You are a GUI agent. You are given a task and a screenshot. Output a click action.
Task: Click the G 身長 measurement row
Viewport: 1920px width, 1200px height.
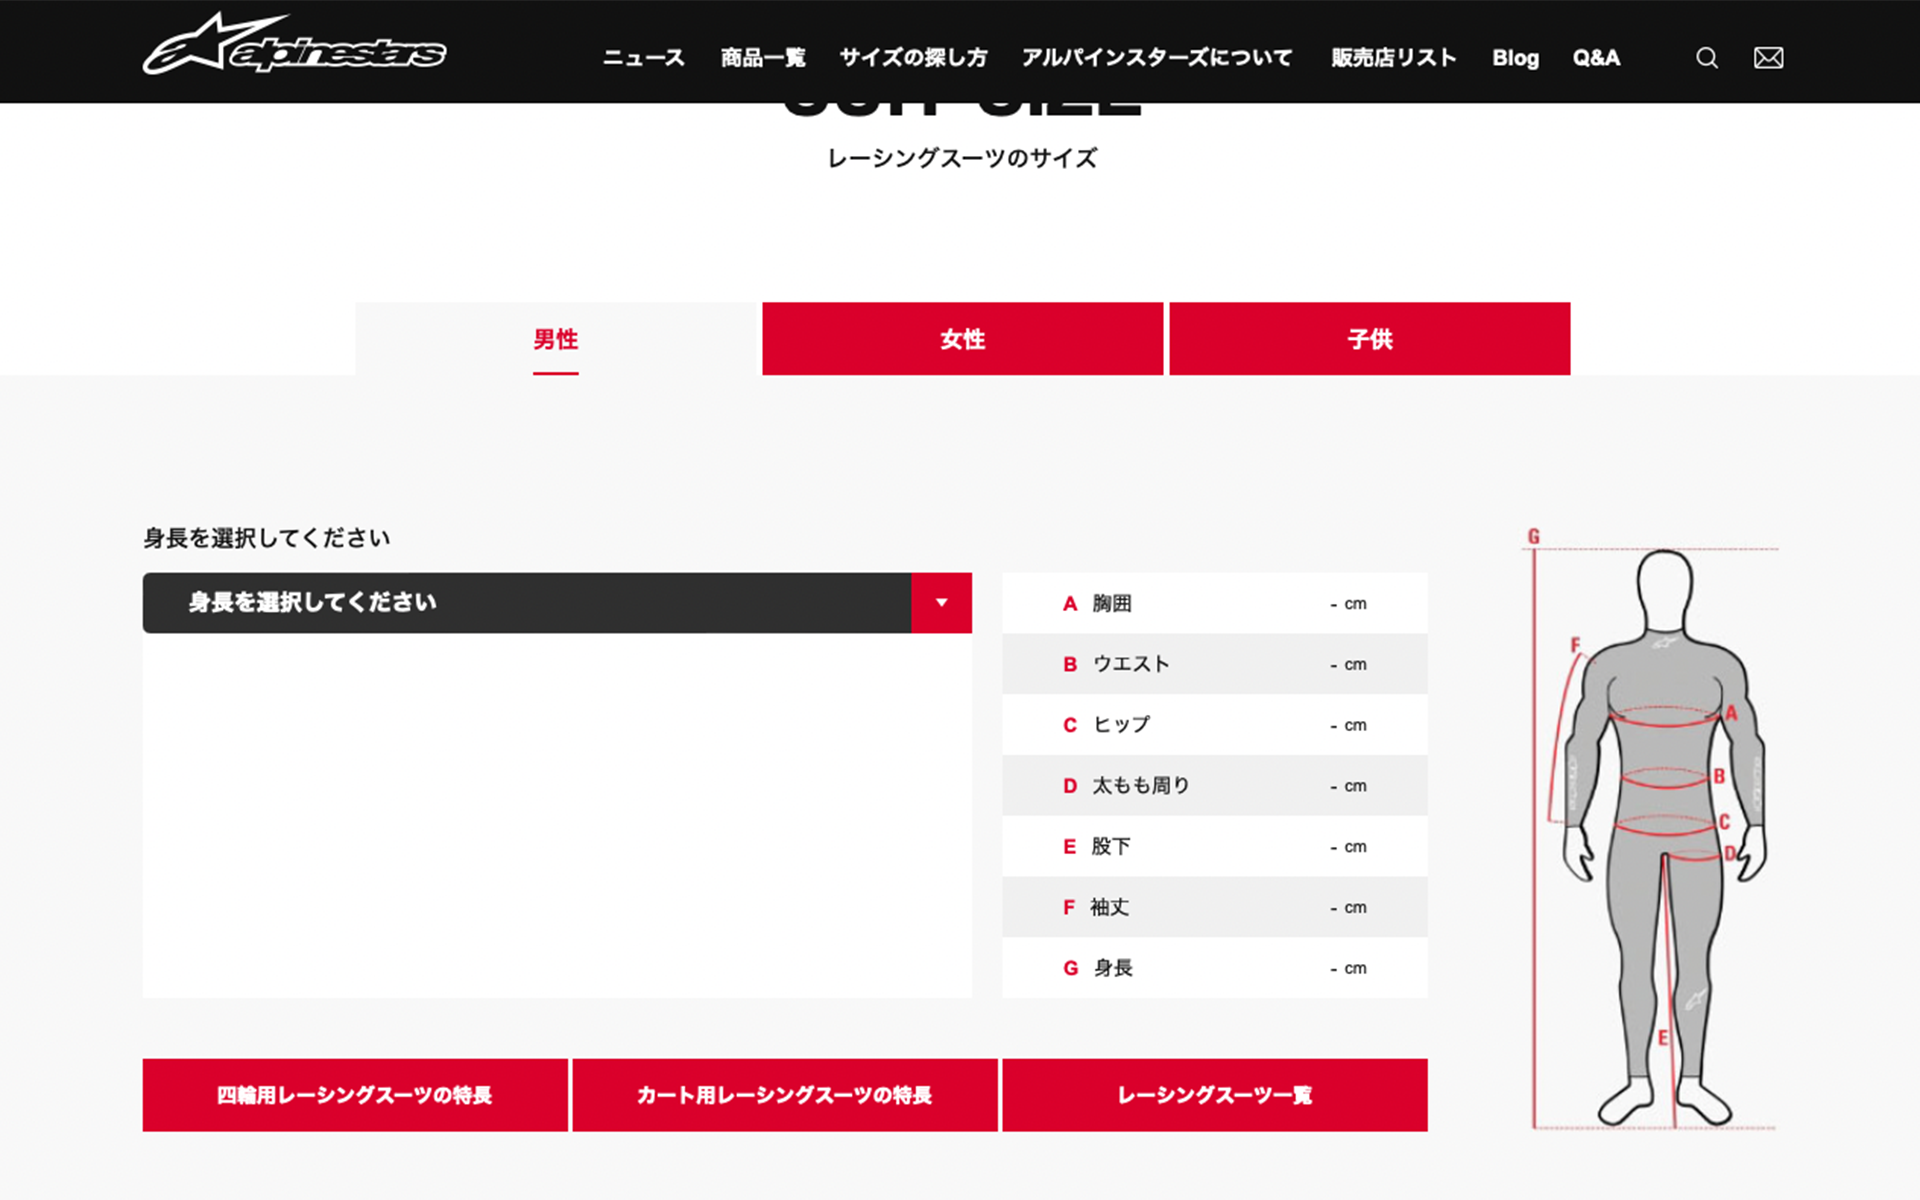point(1213,967)
